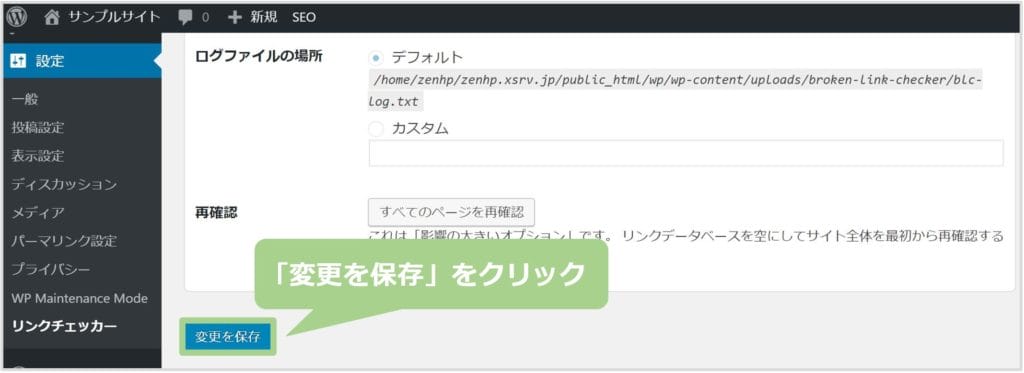1024x373 pixels.
Task: Click the plus icon for 新規
Action: 235,18
